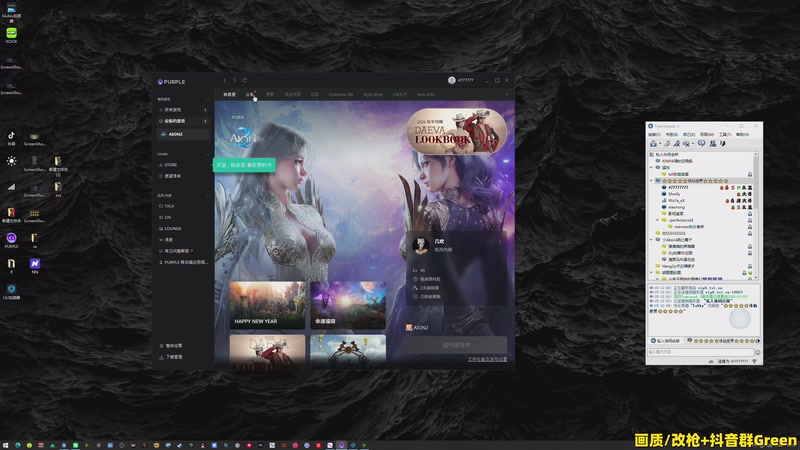Collapse the STORE section header in PURPLE
Screen dimensions: 800x450
tap(208, 154)
